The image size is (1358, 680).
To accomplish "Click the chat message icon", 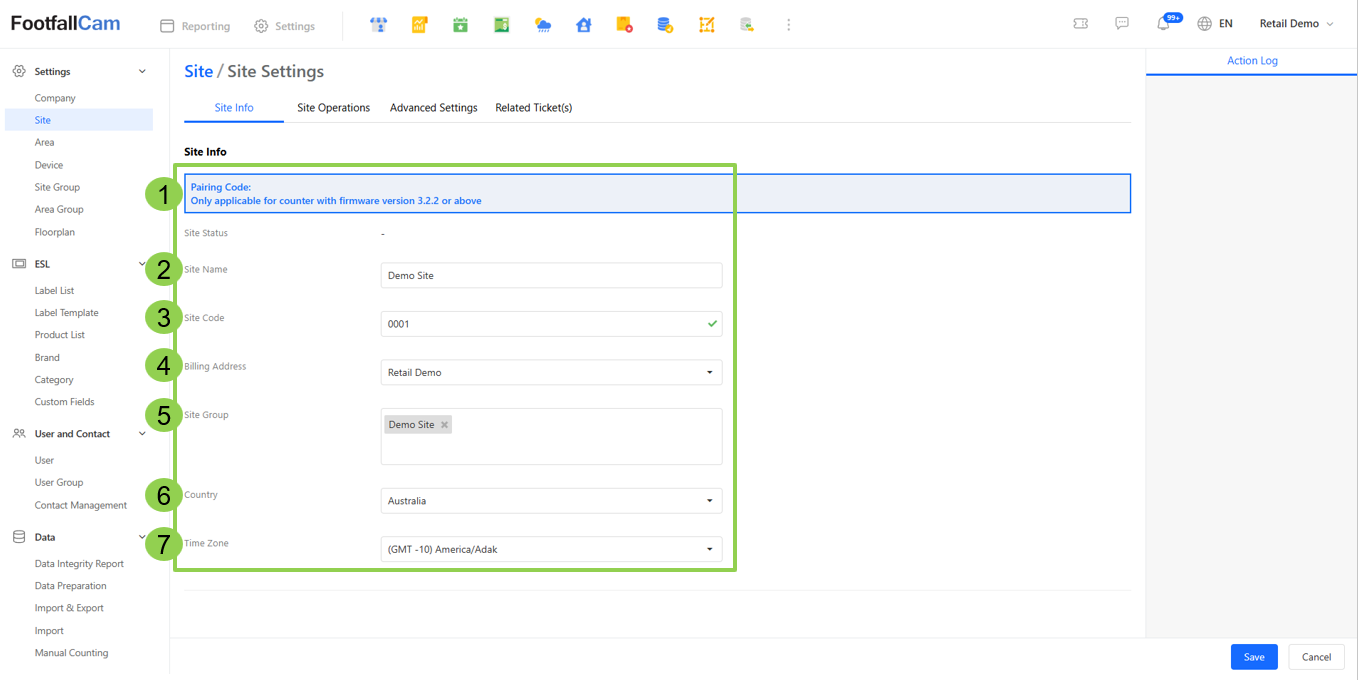I will 1122,24.
